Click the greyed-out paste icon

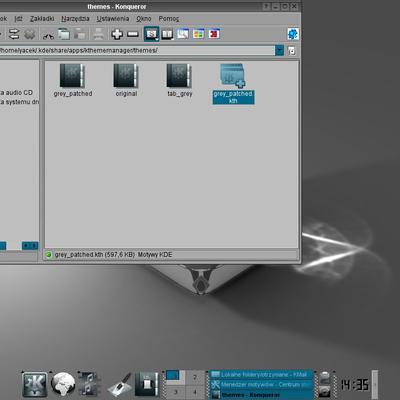tap(79, 34)
